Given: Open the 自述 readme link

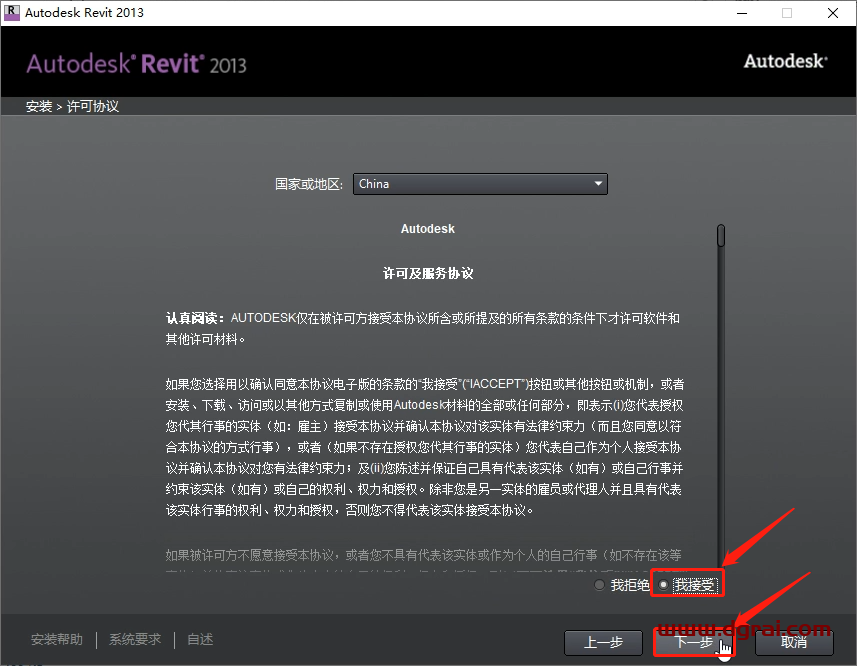Looking at the screenshot, I should click(200, 639).
